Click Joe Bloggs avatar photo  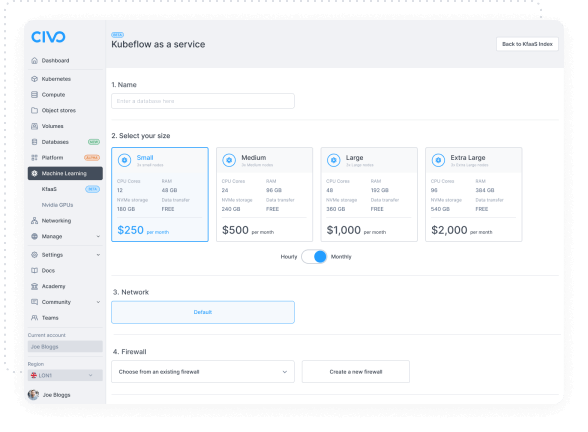33,394
